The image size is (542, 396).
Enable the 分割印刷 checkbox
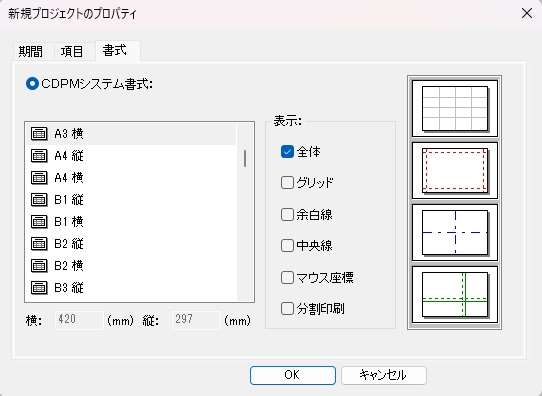[x=287, y=308]
